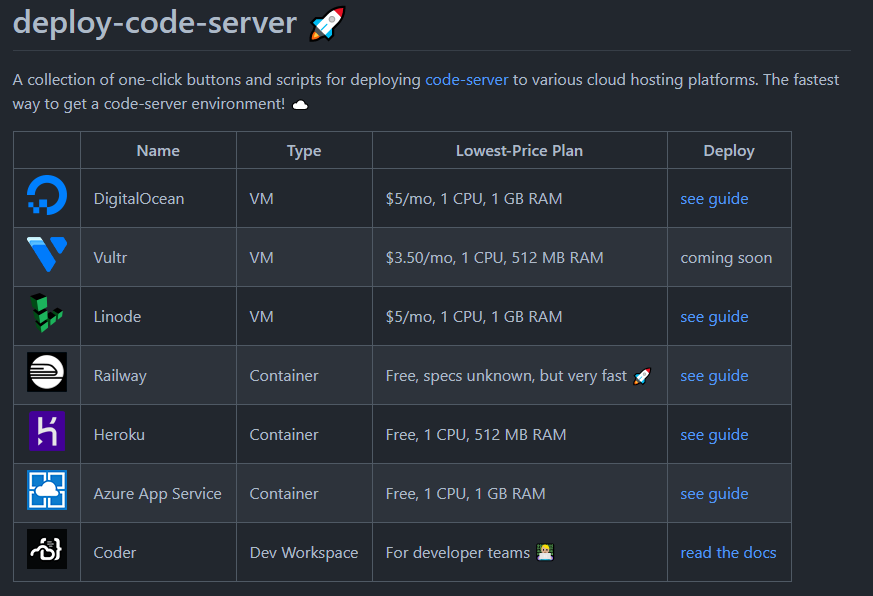873x596 pixels.
Task: Open the Coder 'read the docs' link
Action: point(728,553)
